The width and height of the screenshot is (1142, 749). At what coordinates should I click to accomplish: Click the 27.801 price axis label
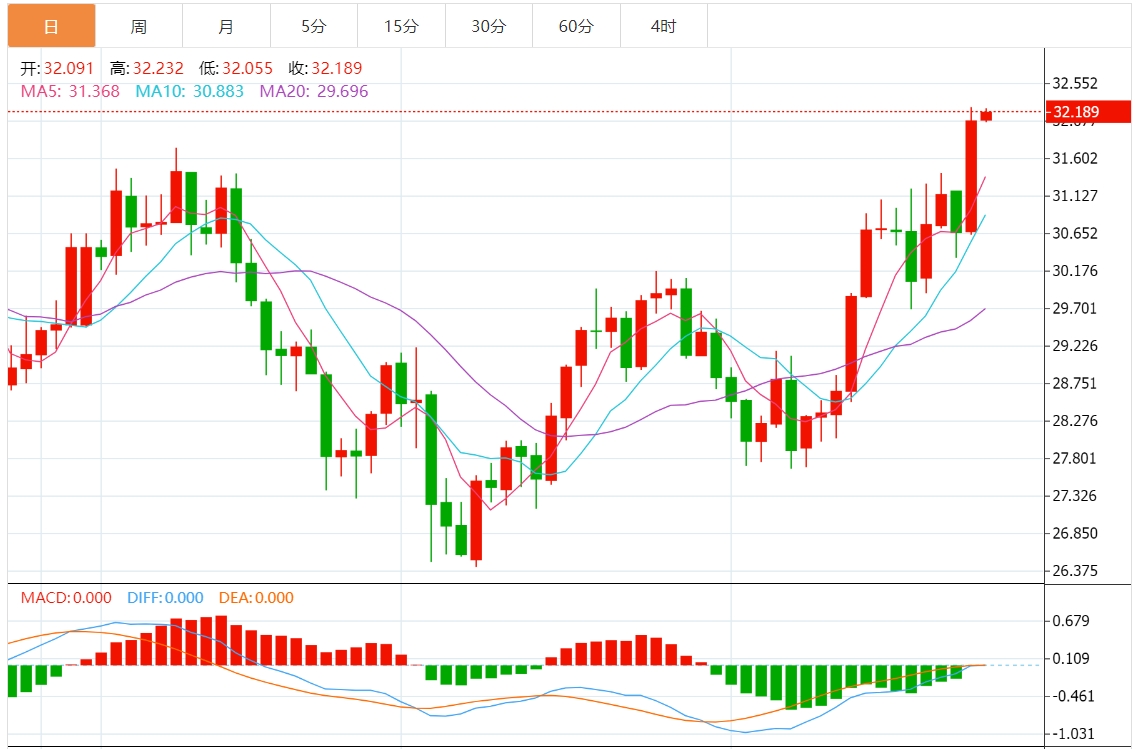click(1075, 458)
